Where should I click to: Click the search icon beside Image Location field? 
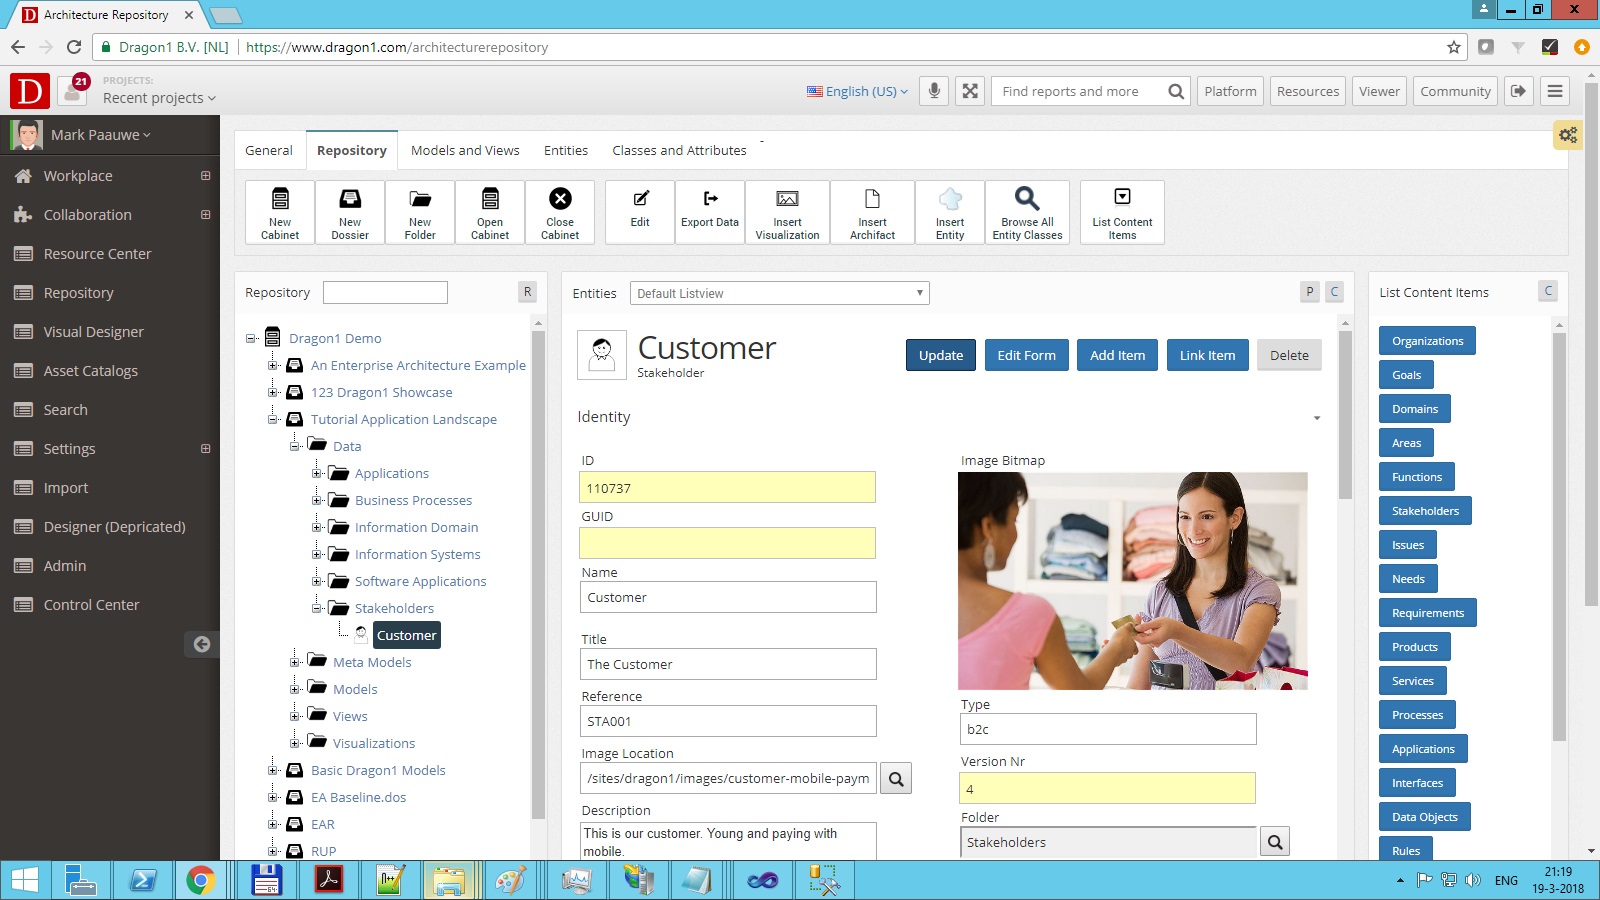click(x=896, y=779)
